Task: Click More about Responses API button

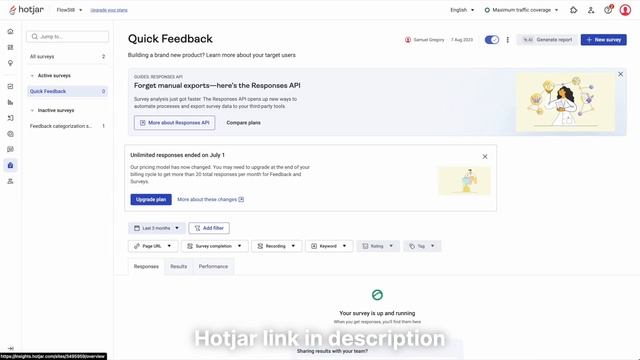Action: click(x=175, y=122)
